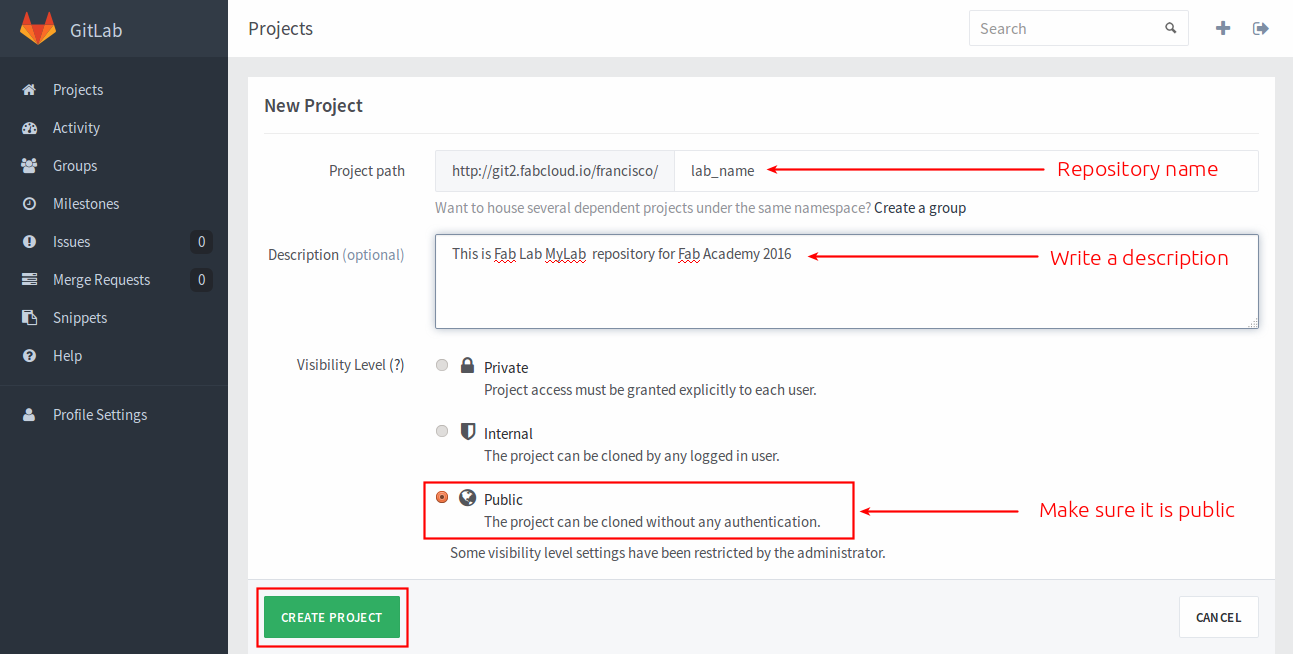Viewport: 1293px width, 654px height.
Task: Click the Public option label text
Action: [503, 499]
